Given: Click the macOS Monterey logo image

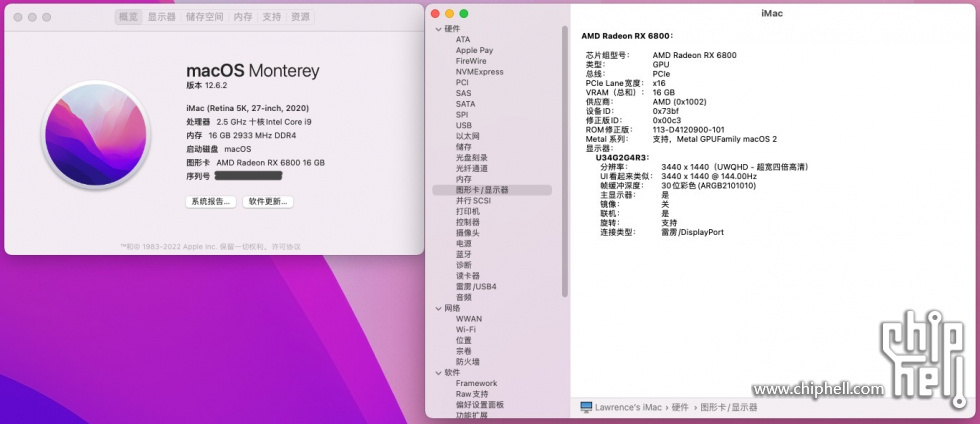Looking at the screenshot, I should 96,135.
